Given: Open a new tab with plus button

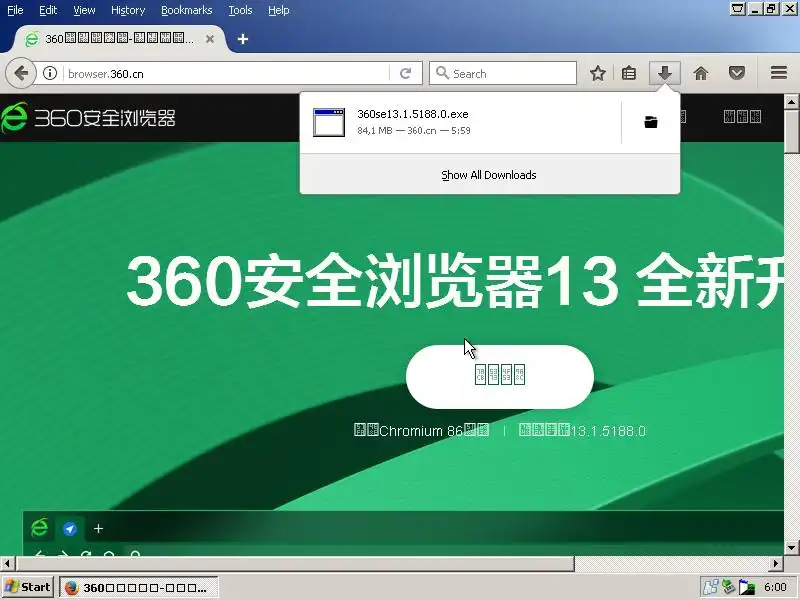Looking at the screenshot, I should point(243,39).
